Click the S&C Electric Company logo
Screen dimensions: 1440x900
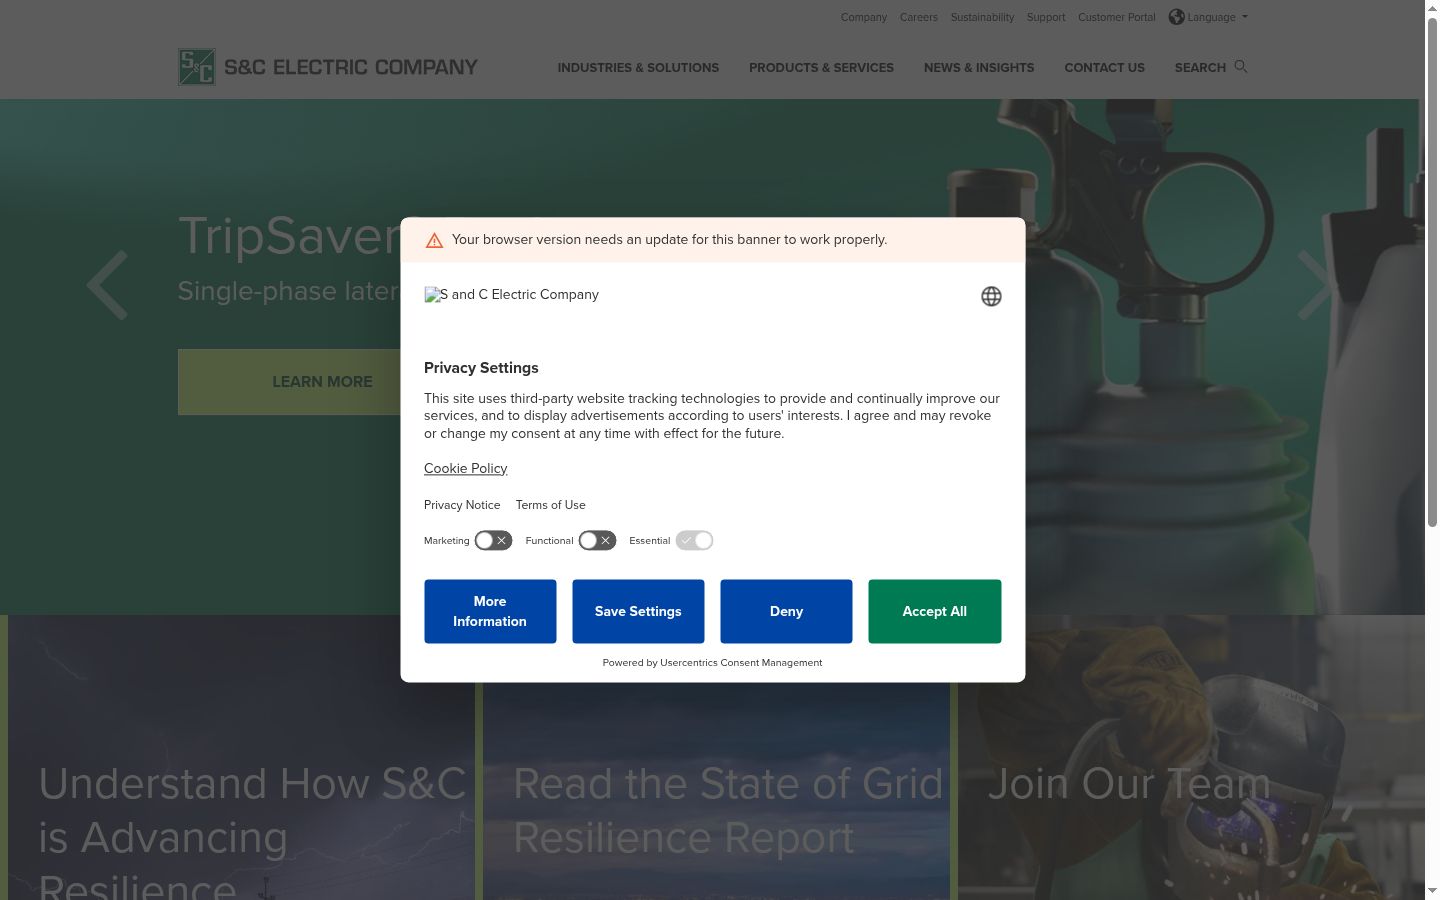(328, 67)
